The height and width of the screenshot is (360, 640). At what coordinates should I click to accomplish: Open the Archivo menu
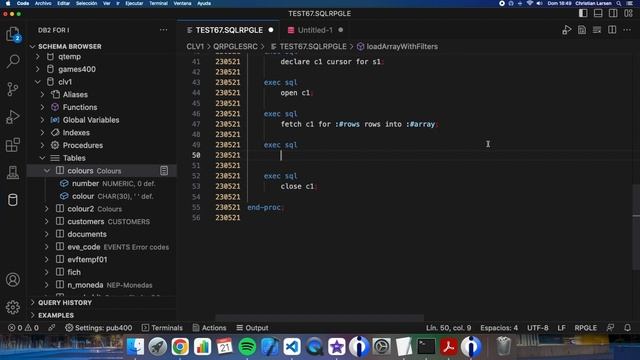(x=43, y=3)
